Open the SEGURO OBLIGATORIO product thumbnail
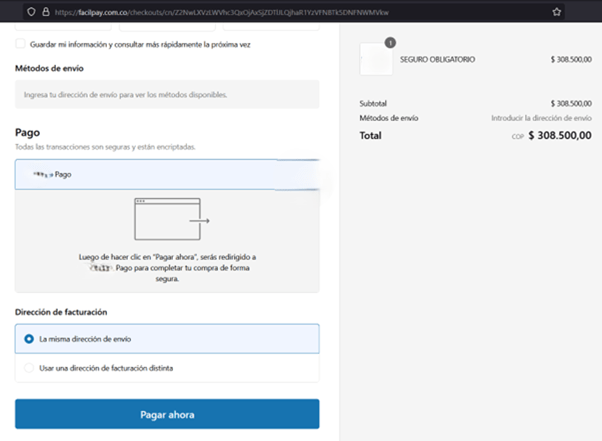Image resolution: width=602 pixels, height=441 pixels. pos(376,60)
